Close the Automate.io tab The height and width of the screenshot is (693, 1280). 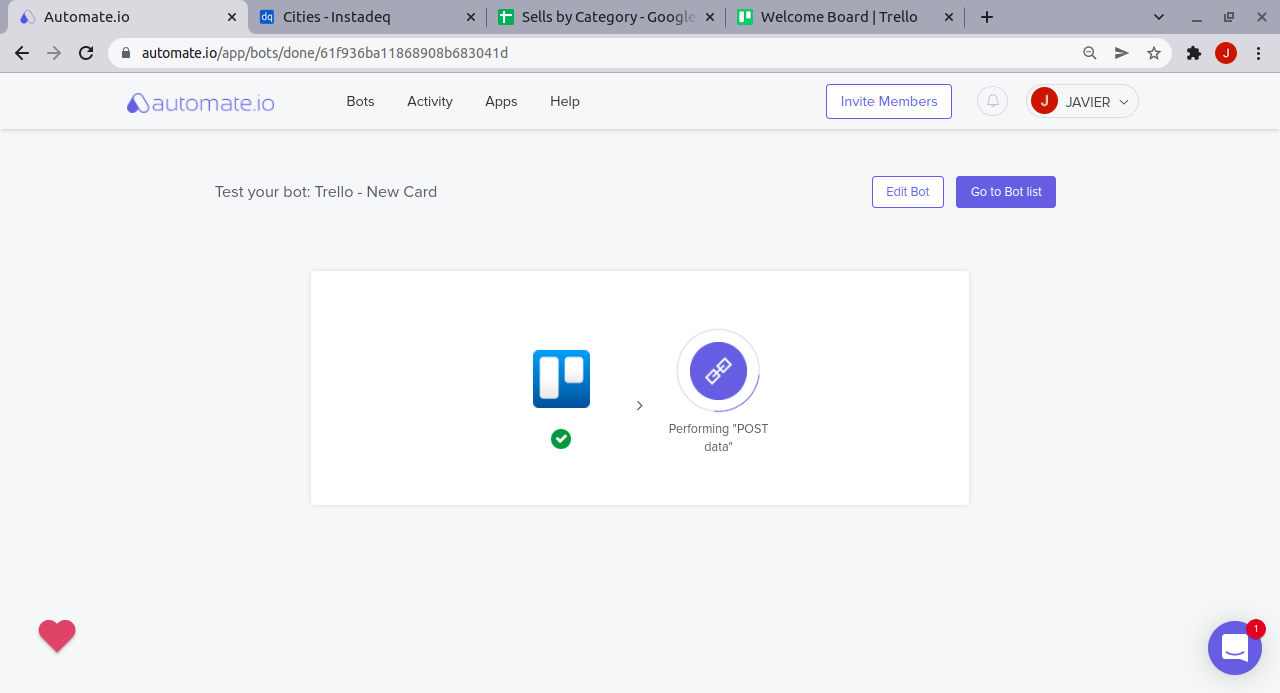[x=232, y=17]
